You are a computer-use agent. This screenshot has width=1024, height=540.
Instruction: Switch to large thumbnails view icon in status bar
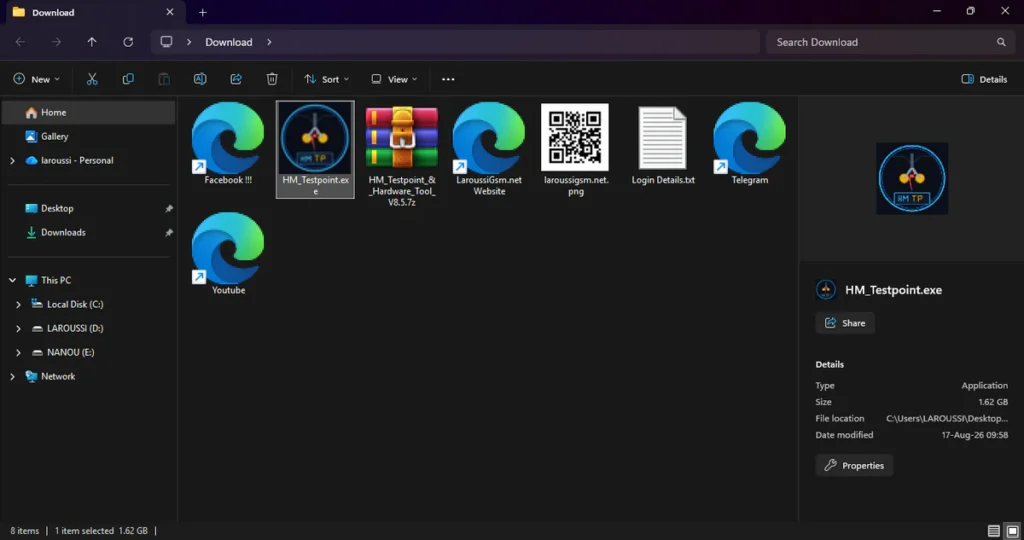point(1012,530)
